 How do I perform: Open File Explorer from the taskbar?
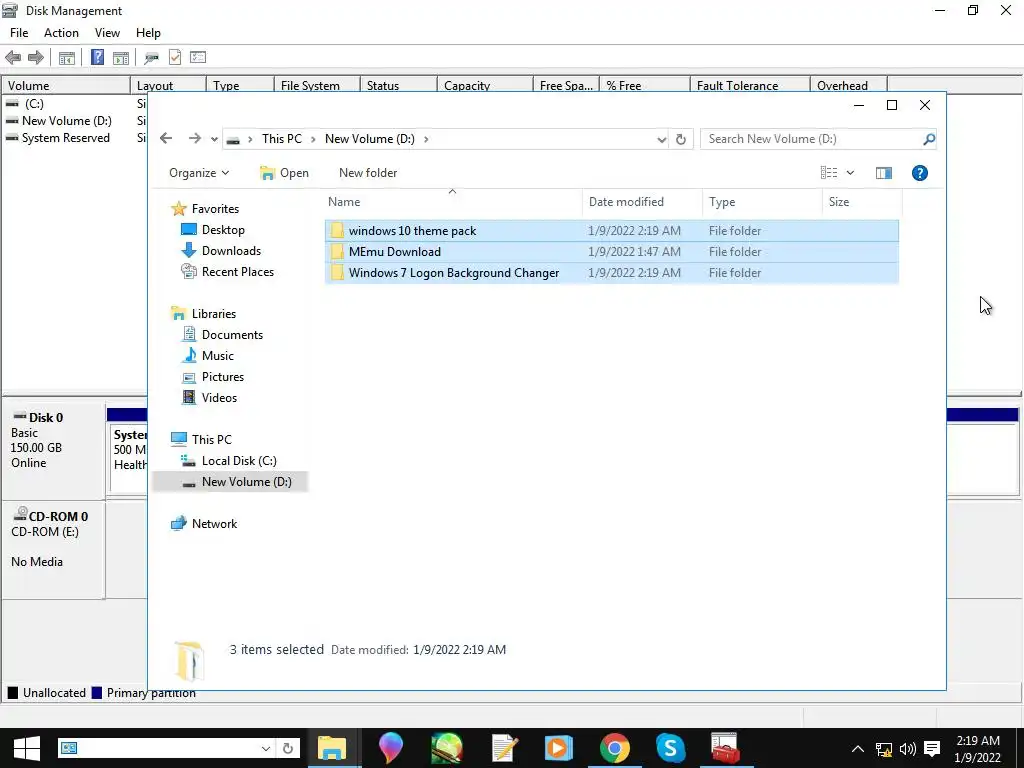[332, 748]
